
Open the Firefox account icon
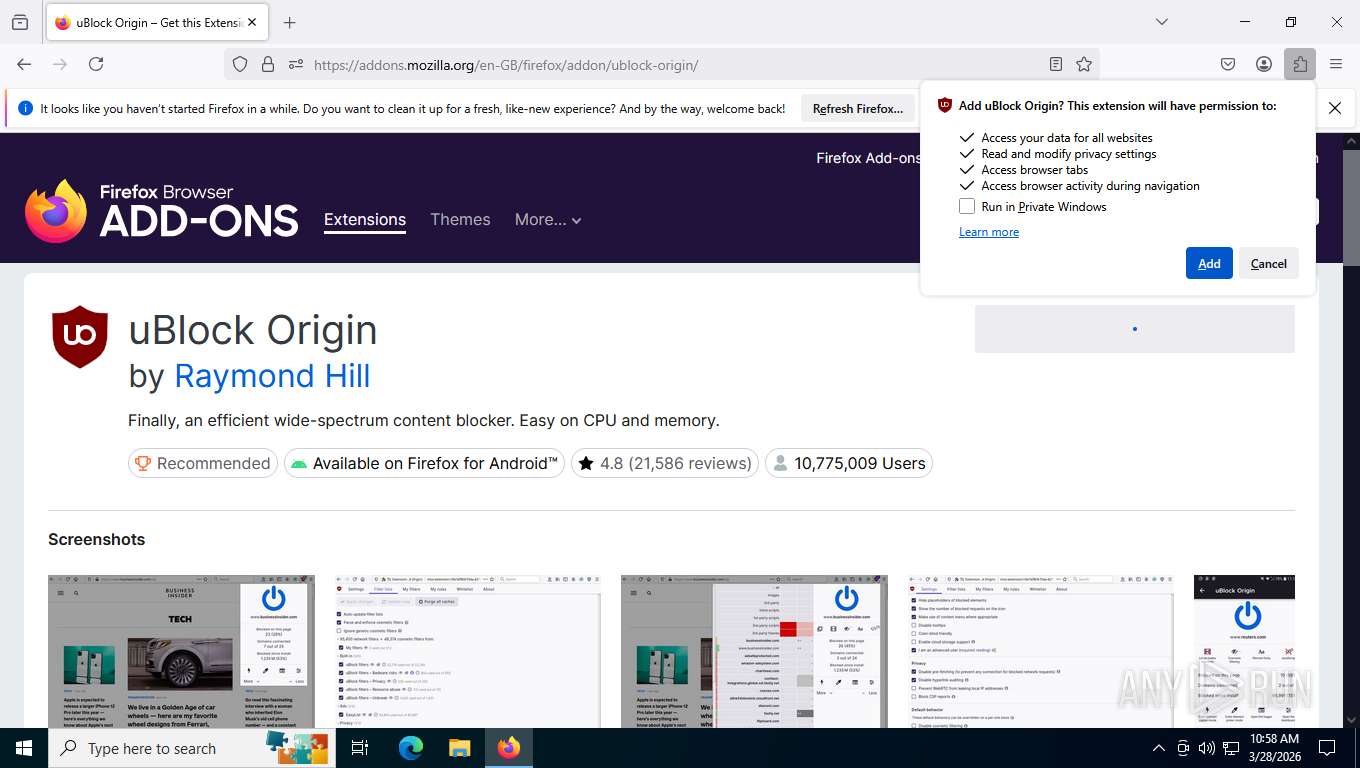1264,64
